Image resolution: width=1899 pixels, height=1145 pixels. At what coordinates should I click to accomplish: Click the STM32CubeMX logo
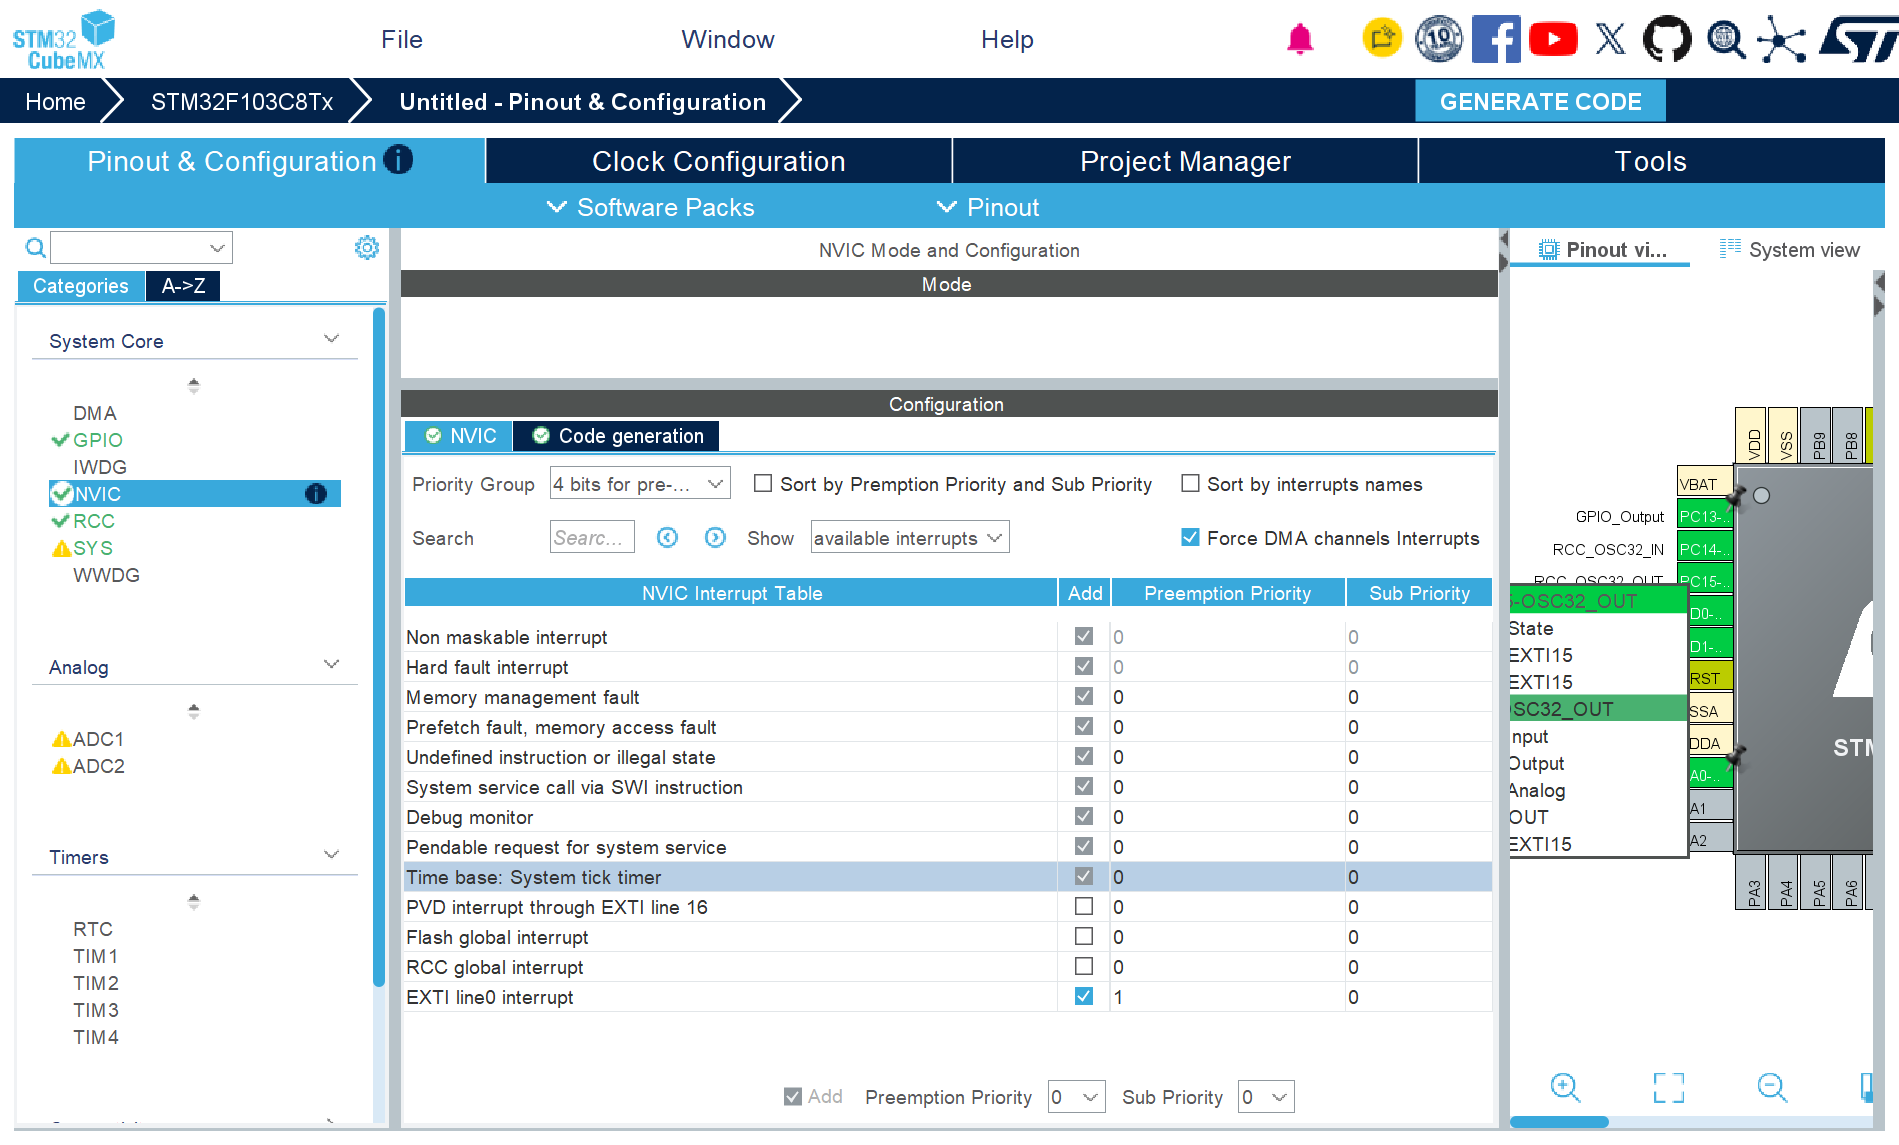click(64, 39)
